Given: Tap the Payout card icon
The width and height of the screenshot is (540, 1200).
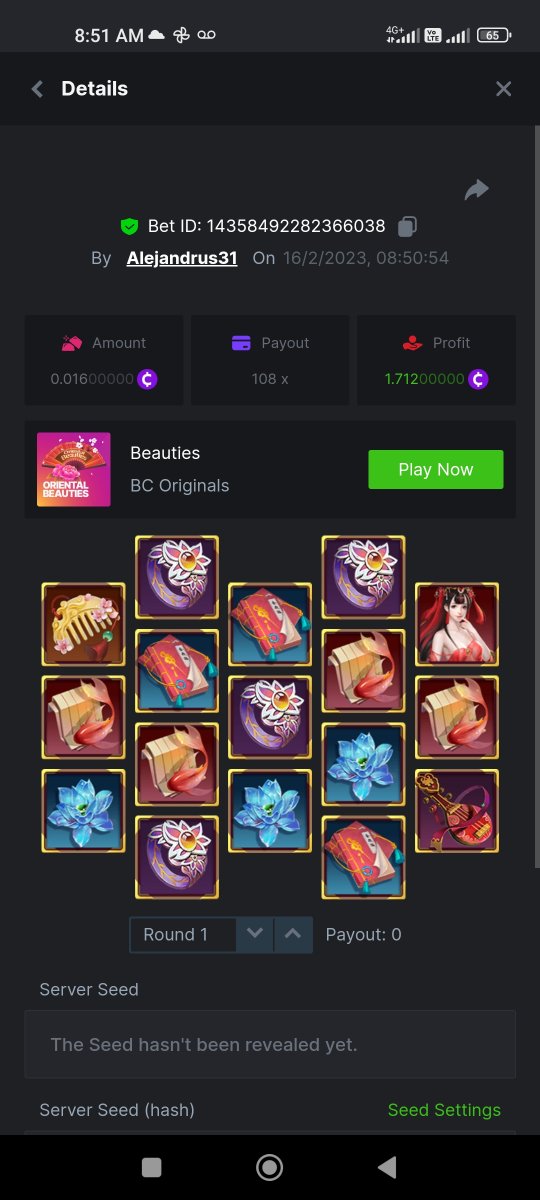Looking at the screenshot, I should tap(241, 343).
